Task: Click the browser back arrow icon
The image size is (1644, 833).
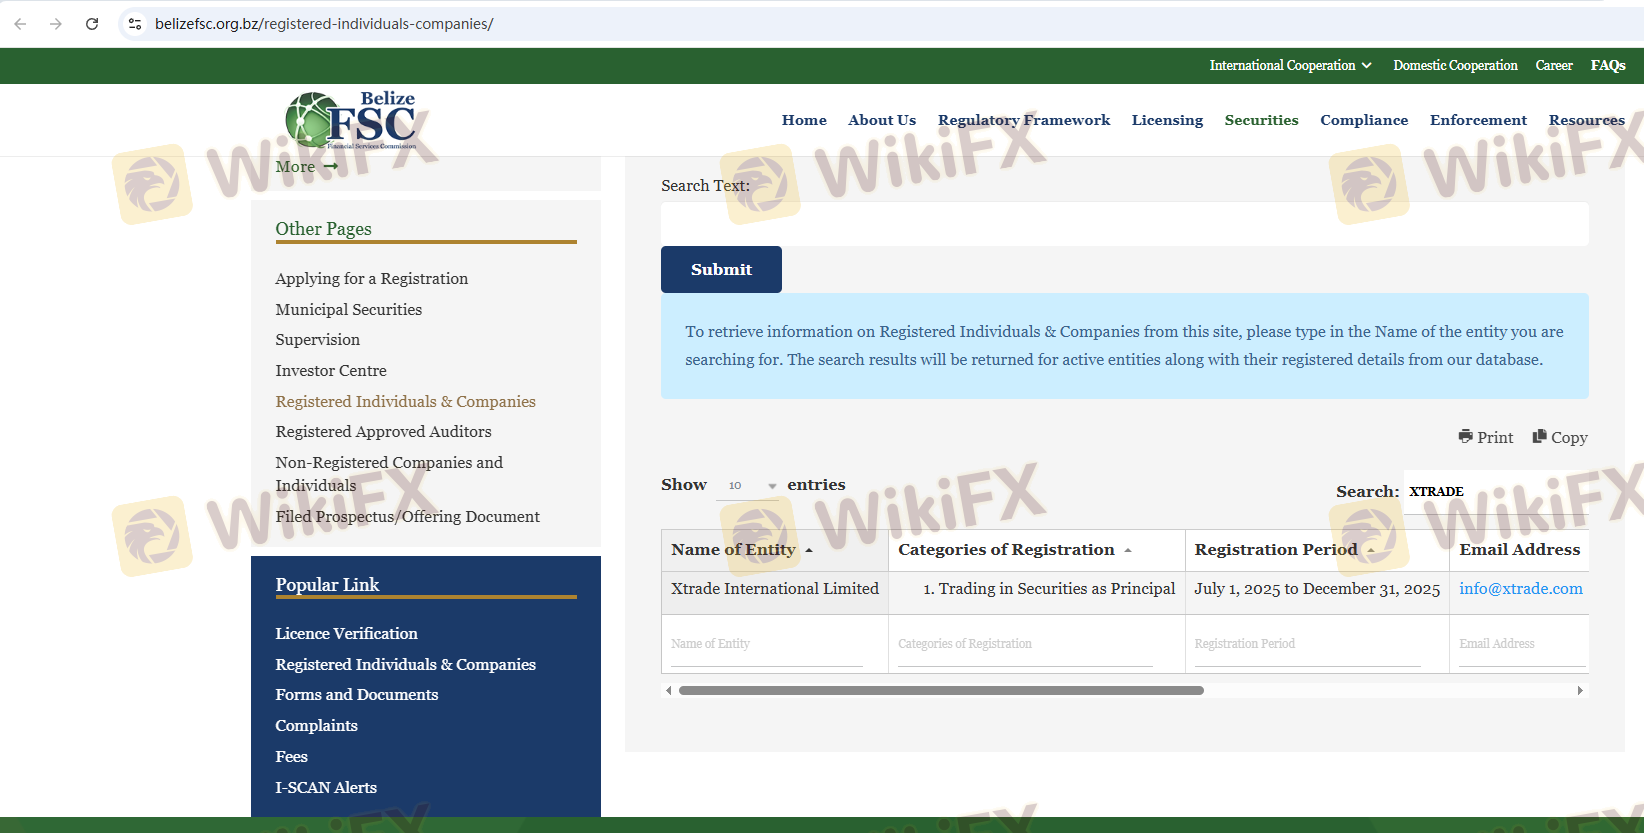Action: pos(20,24)
